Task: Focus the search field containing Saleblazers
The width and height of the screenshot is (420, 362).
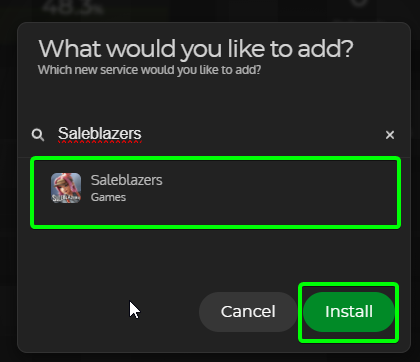Action: [213, 134]
